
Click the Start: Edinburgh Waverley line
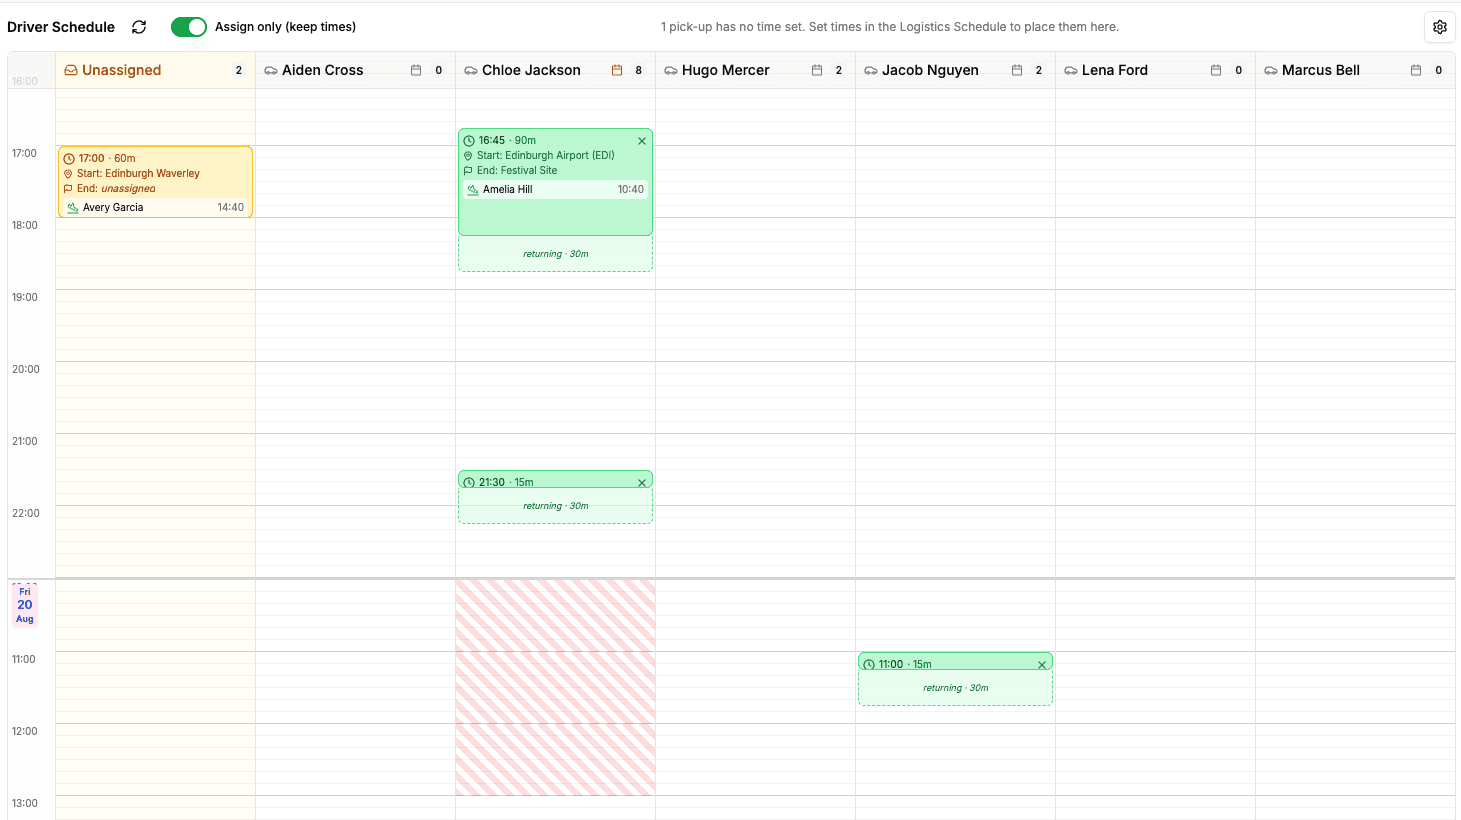[x=131, y=173]
